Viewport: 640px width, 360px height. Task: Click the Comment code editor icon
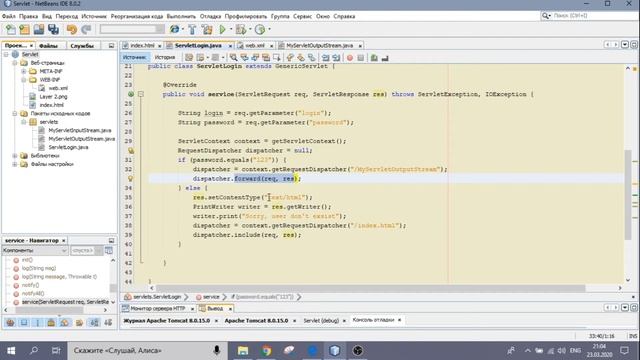pos(374,58)
